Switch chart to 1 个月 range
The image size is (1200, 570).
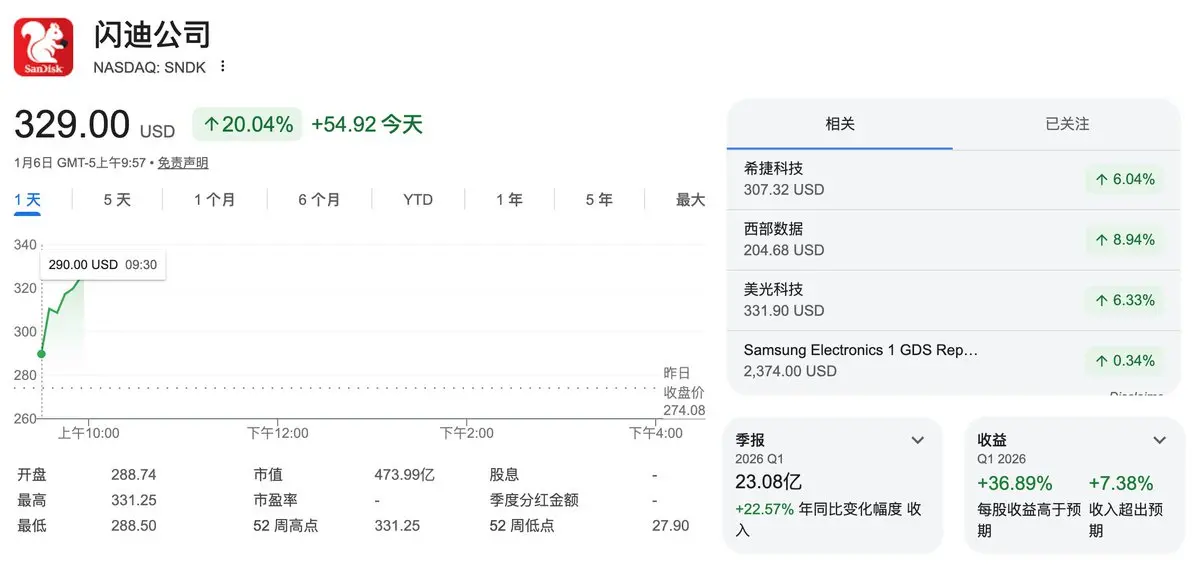215,200
